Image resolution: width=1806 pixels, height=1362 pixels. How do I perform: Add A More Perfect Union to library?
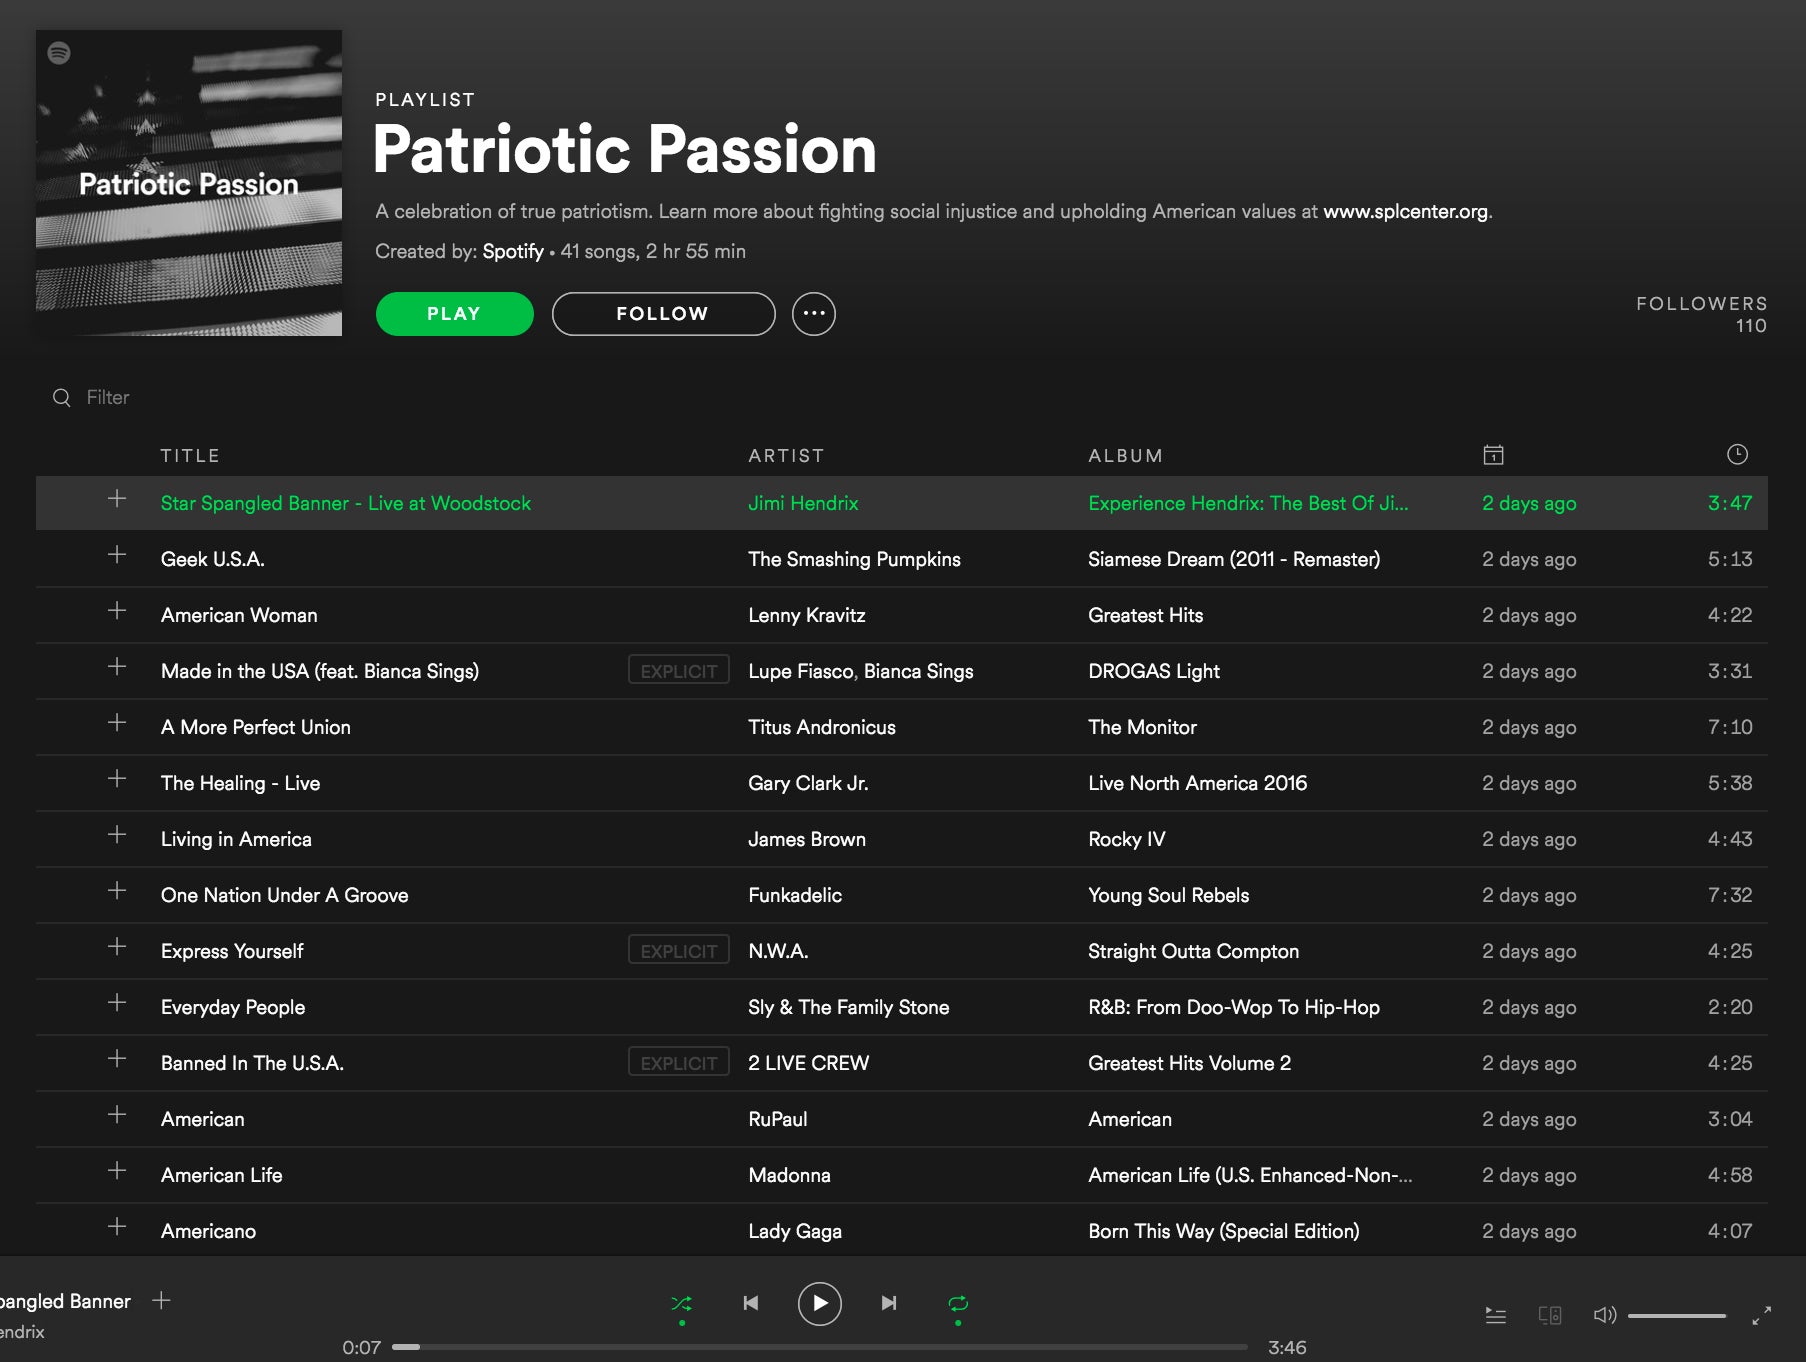pos(117,723)
